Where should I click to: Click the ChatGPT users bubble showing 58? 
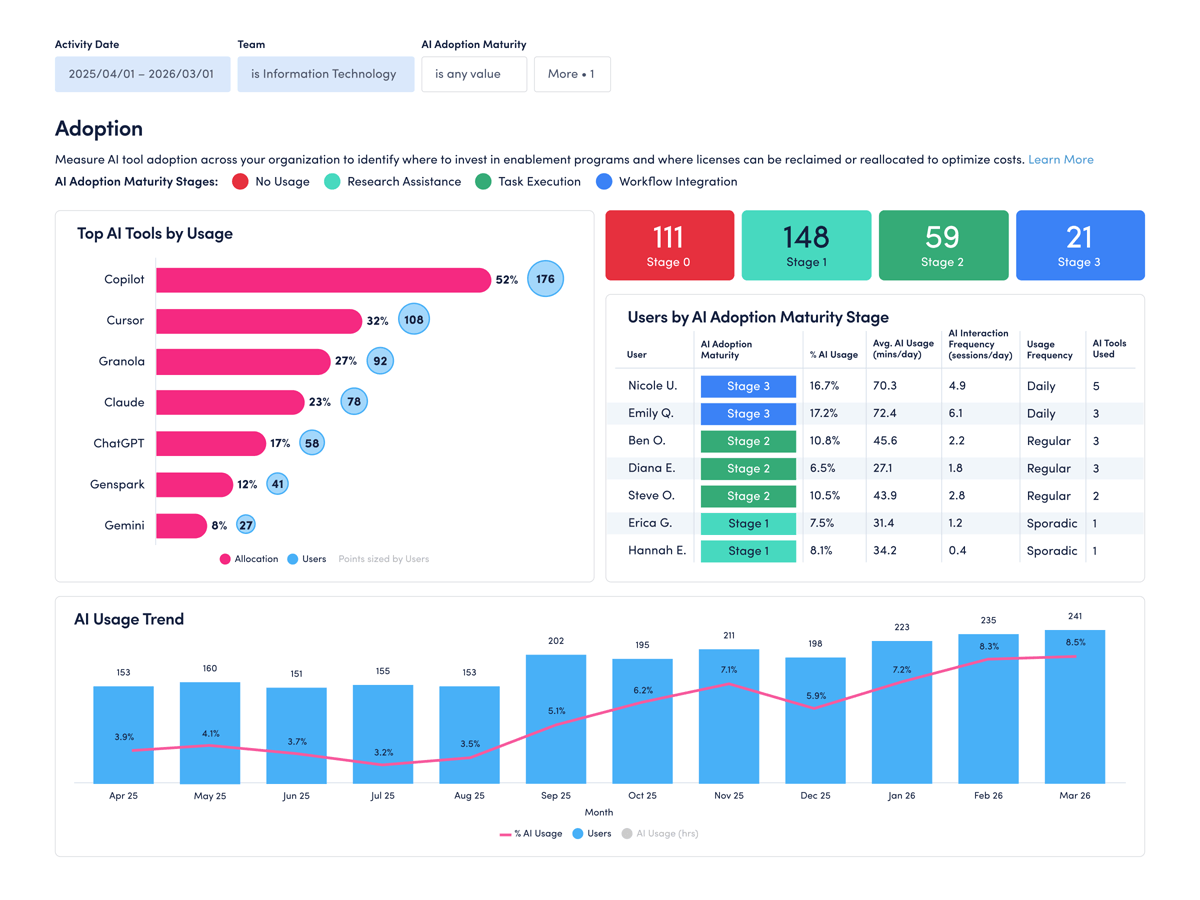(312, 443)
